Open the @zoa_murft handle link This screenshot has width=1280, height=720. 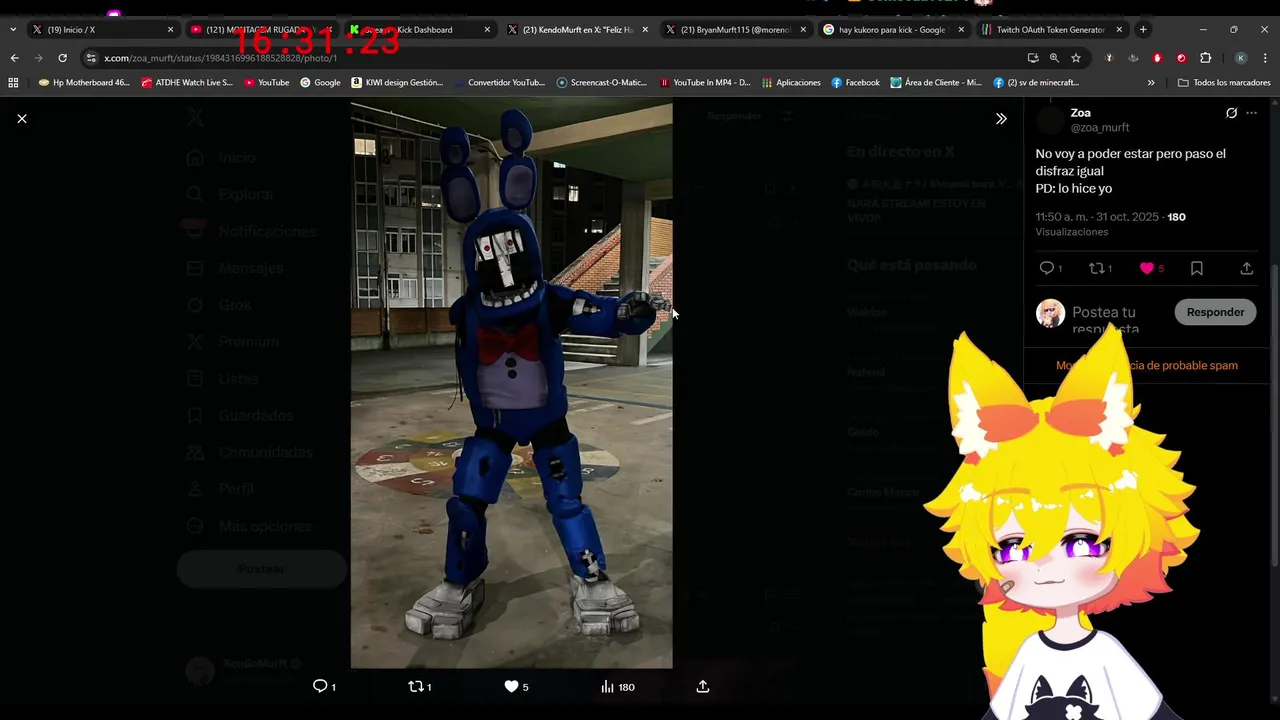[x=1100, y=128]
